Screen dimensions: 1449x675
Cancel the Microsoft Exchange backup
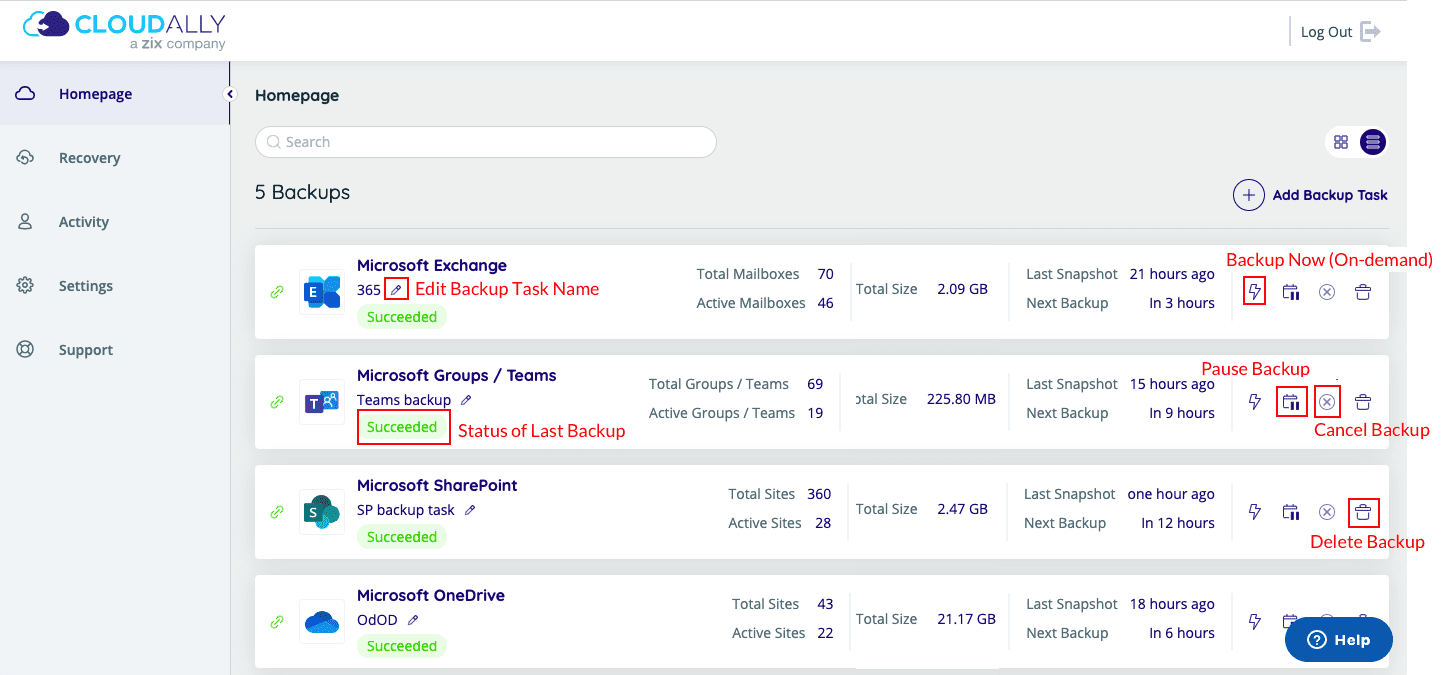[x=1327, y=292]
